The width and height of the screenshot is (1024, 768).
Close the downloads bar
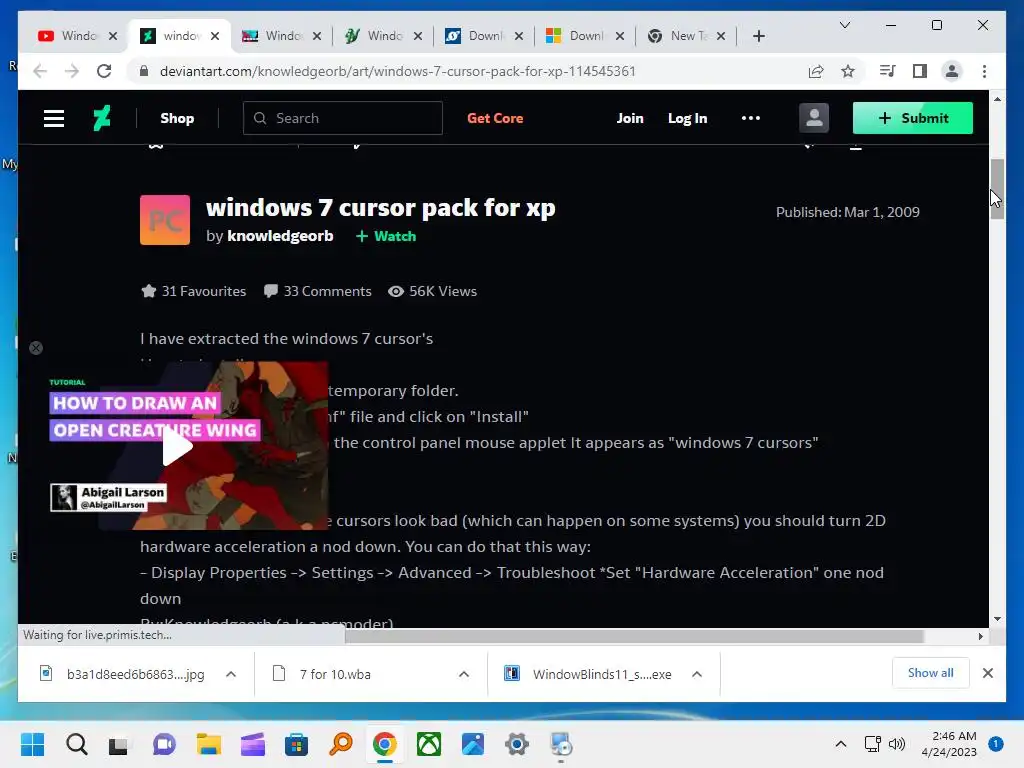(x=987, y=673)
